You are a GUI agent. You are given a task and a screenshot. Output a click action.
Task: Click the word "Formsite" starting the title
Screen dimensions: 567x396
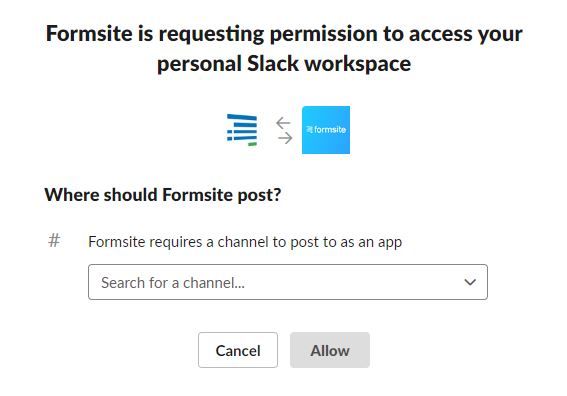pyautogui.click(x=89, y=34)
